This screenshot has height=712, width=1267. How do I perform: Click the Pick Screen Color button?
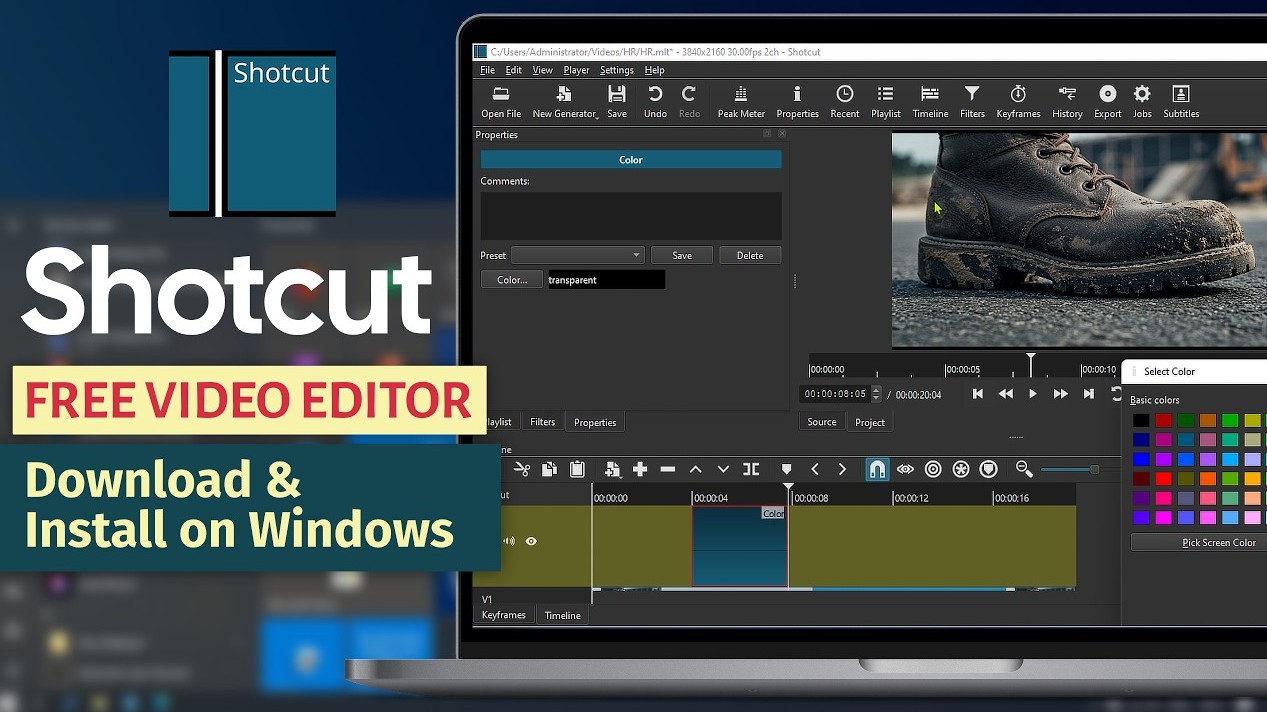pos(1218,542)
